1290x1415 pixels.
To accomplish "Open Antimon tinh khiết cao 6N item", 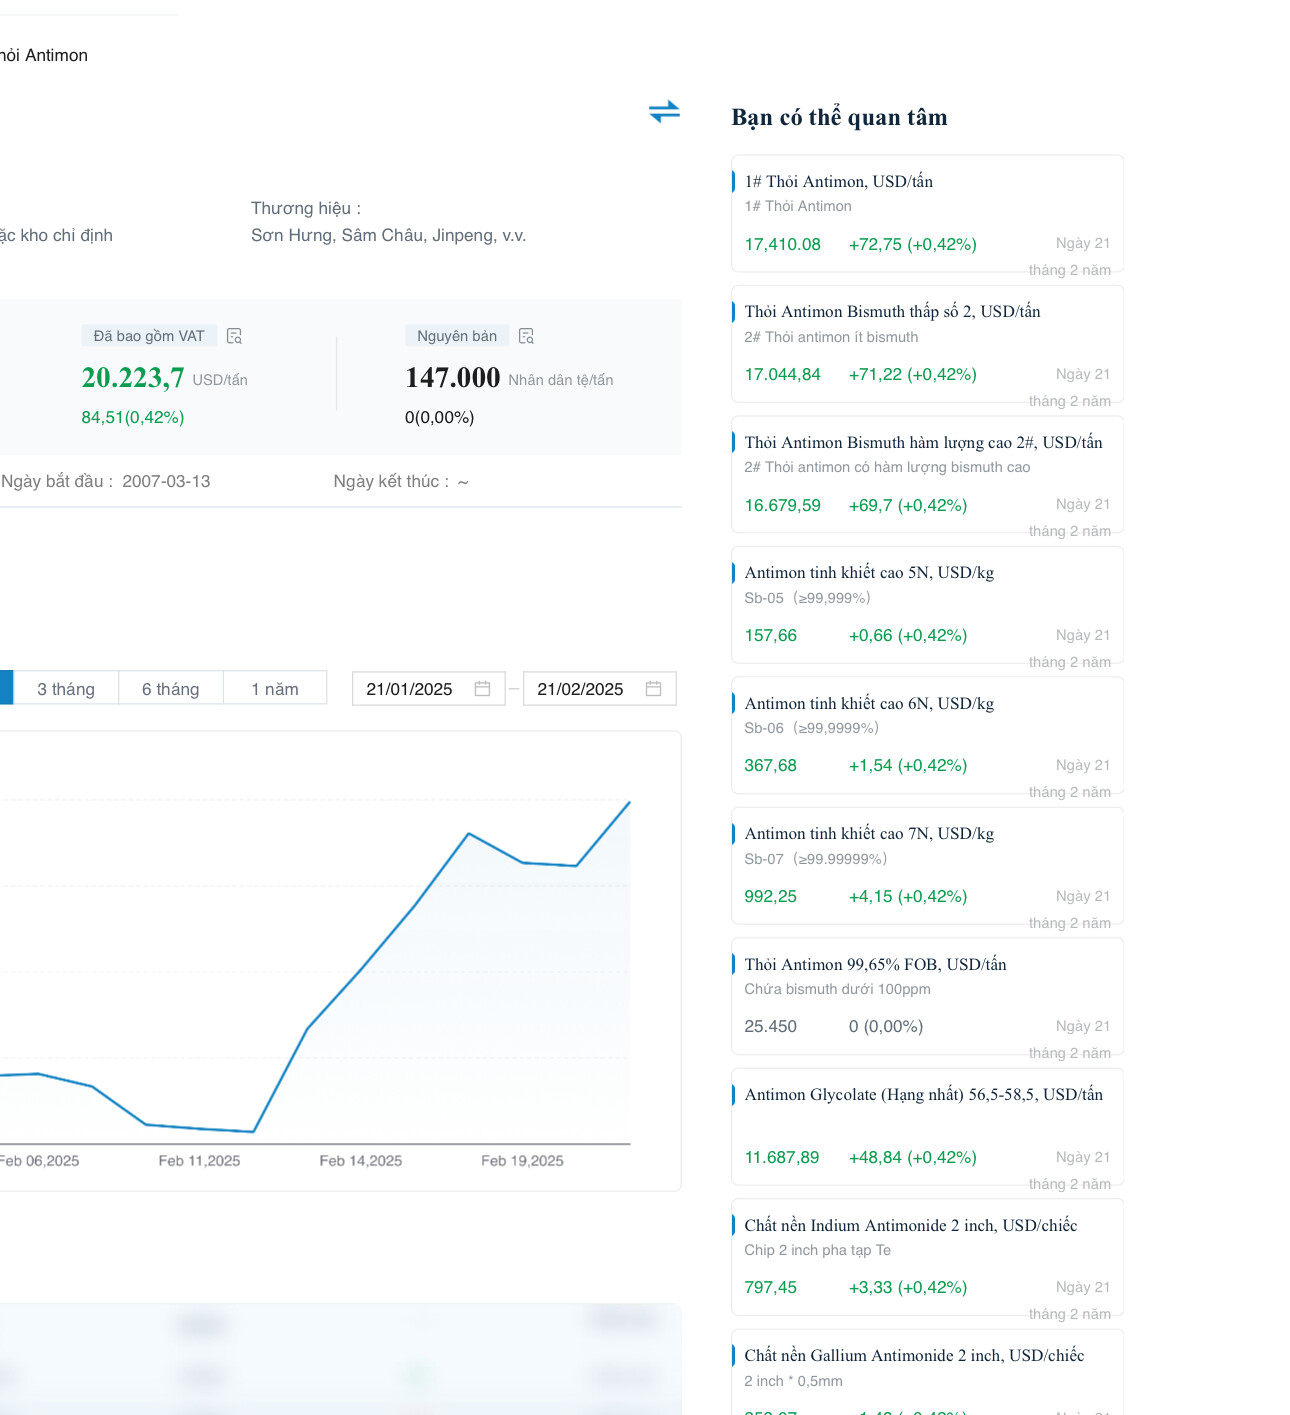I will (927, 735).
